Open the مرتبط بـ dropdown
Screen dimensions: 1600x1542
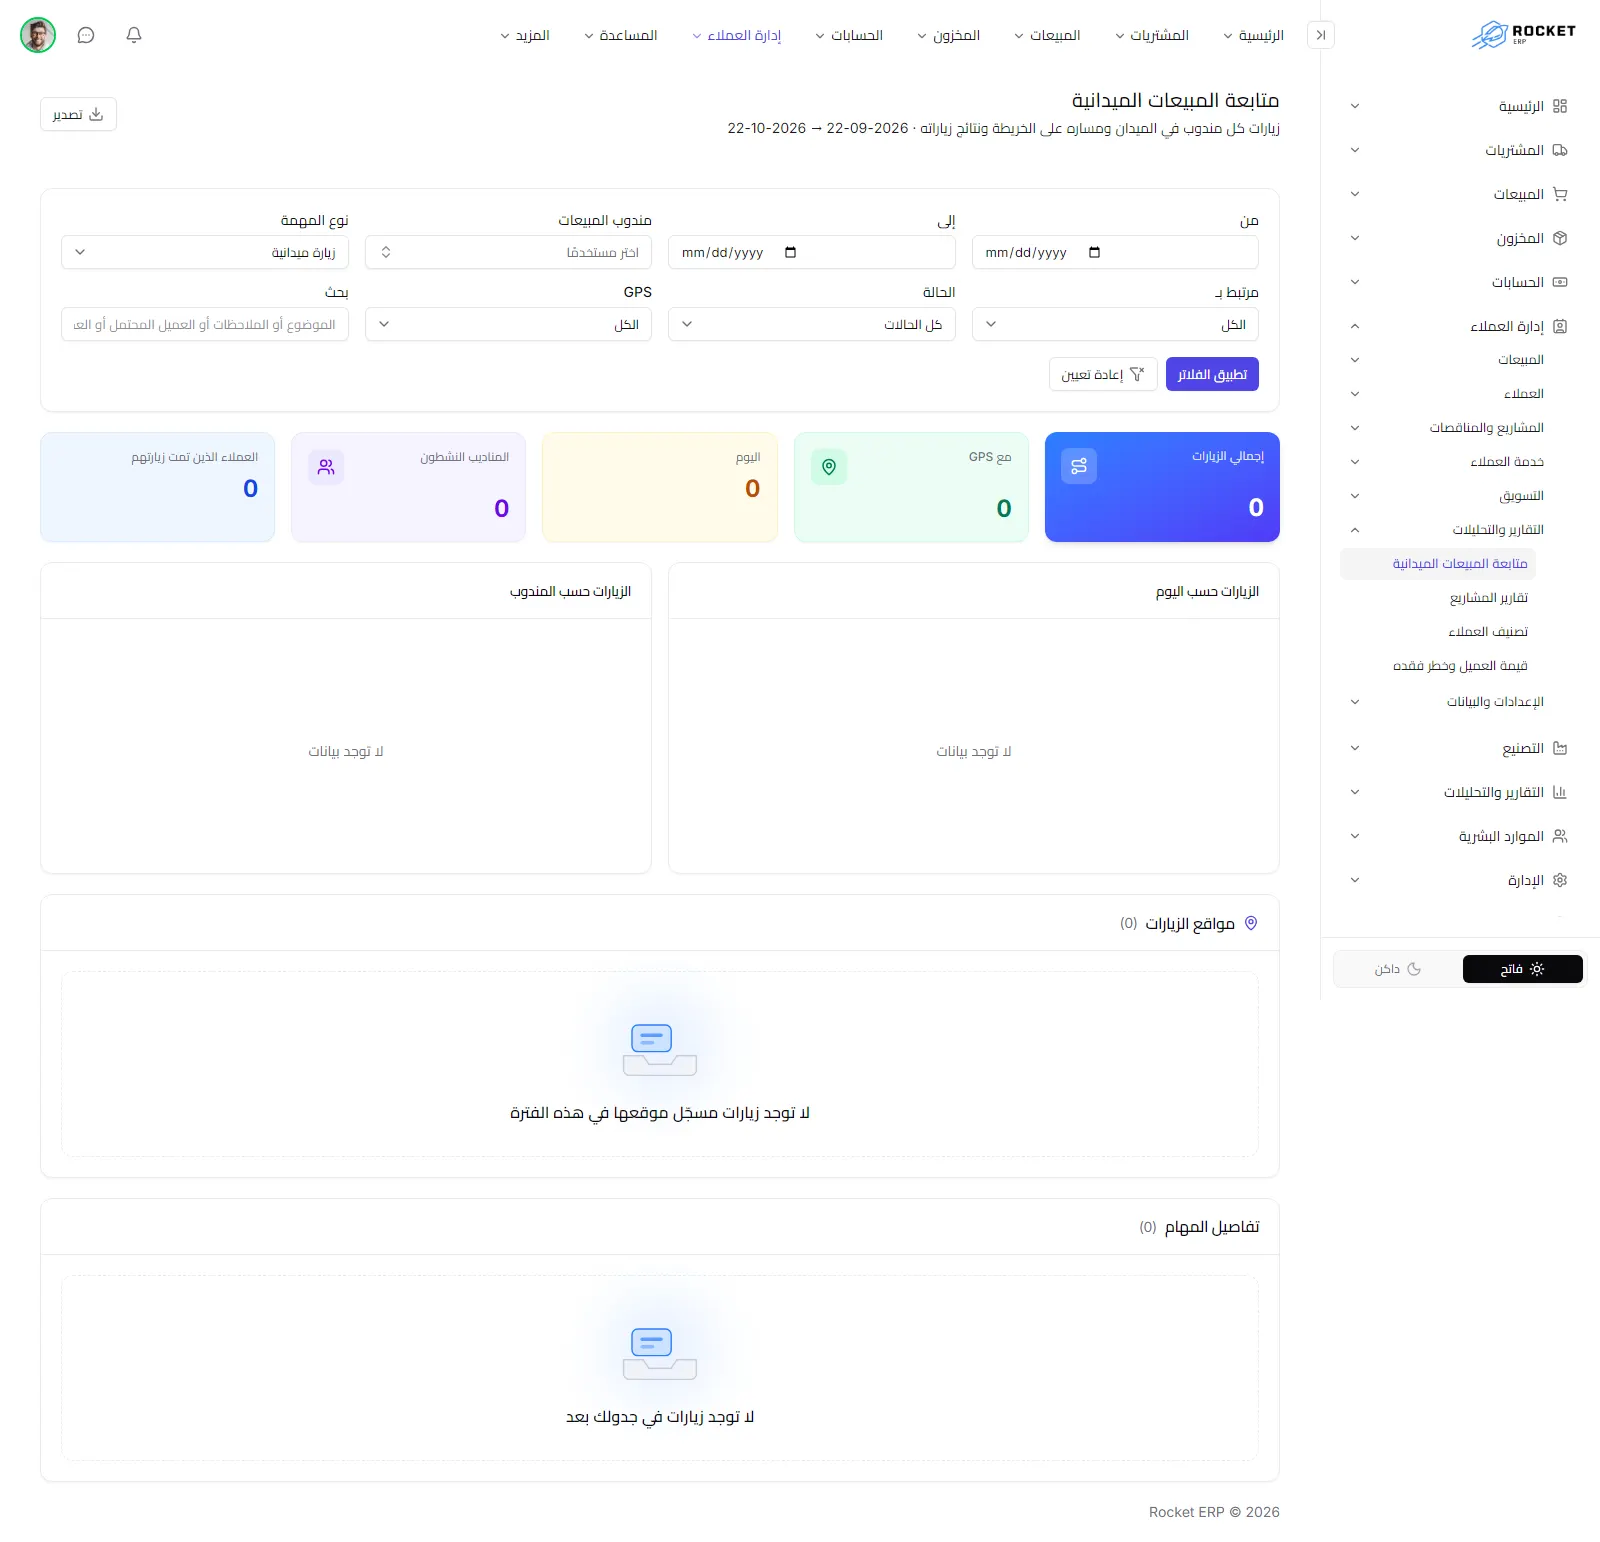click(1115, 324)
